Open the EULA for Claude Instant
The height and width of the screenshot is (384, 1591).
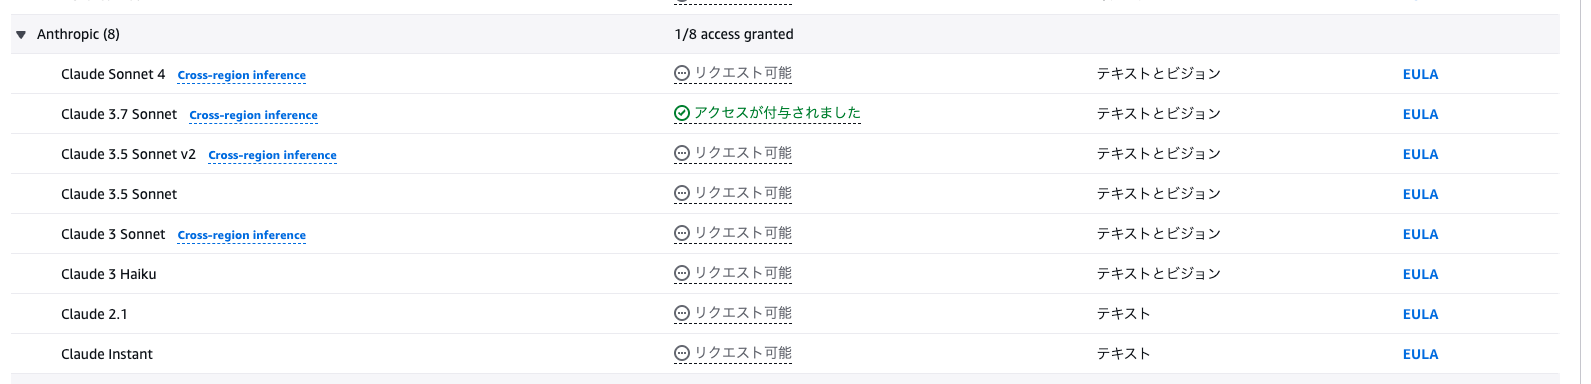click(1420, 354)
